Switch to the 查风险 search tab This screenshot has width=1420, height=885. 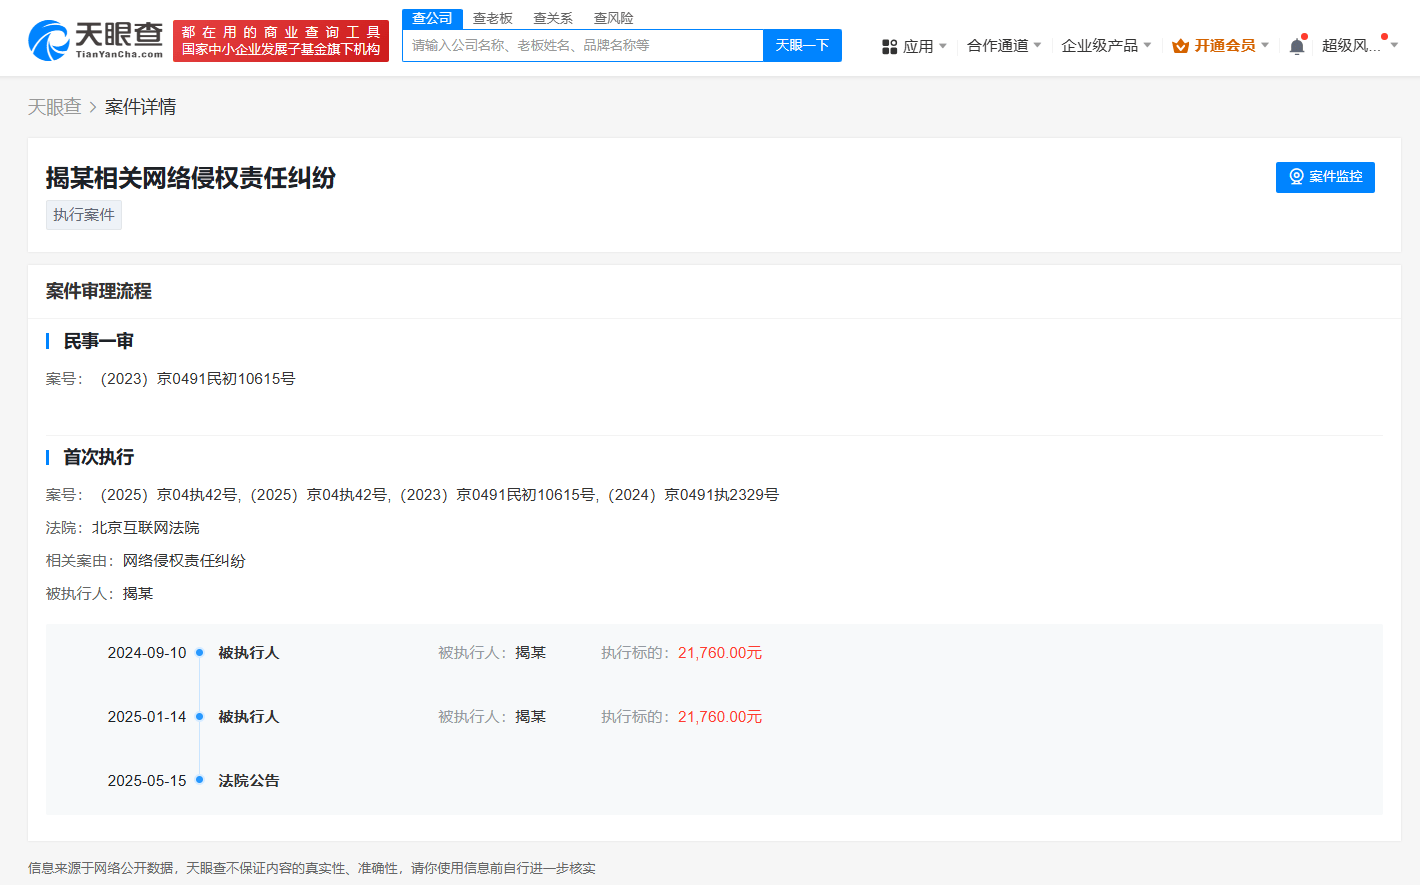613,18
